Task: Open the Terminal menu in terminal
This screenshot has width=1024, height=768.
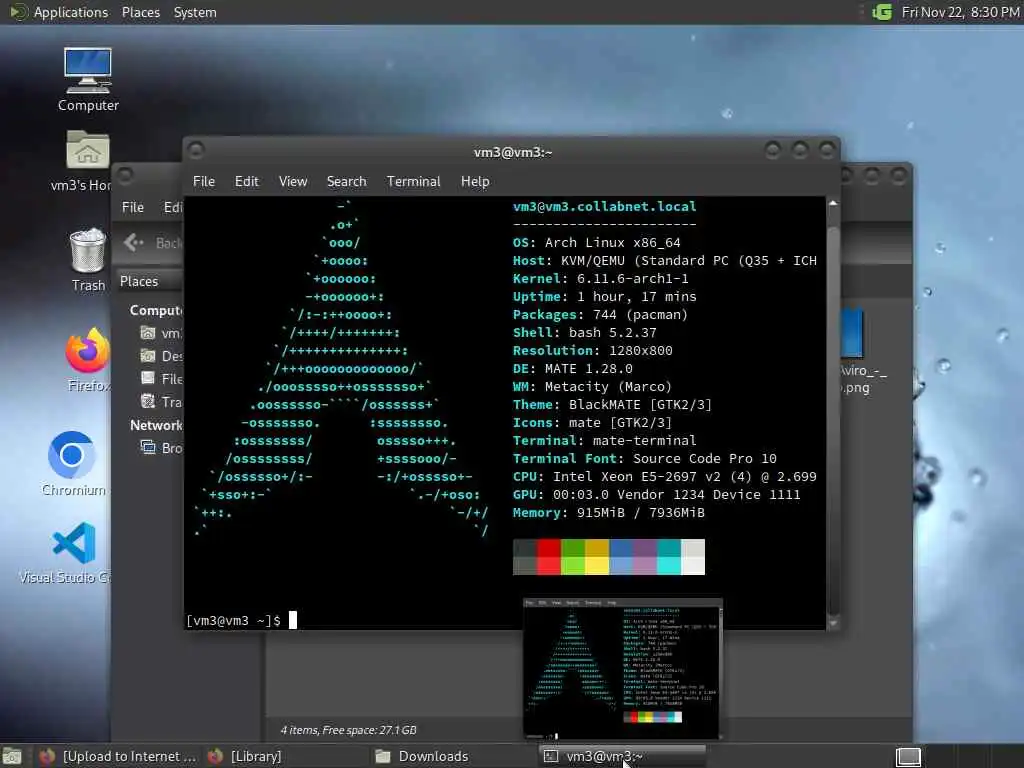Action: point(413,182)
